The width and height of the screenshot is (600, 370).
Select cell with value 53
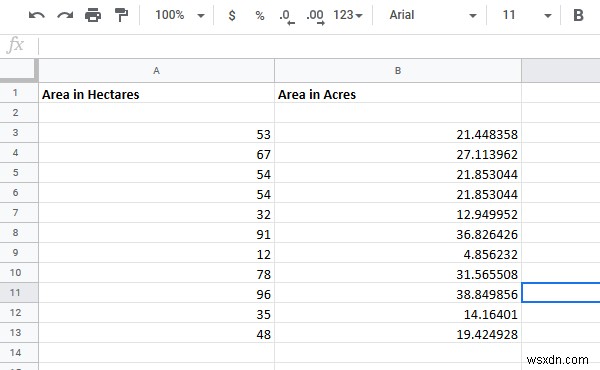(157, 133)
